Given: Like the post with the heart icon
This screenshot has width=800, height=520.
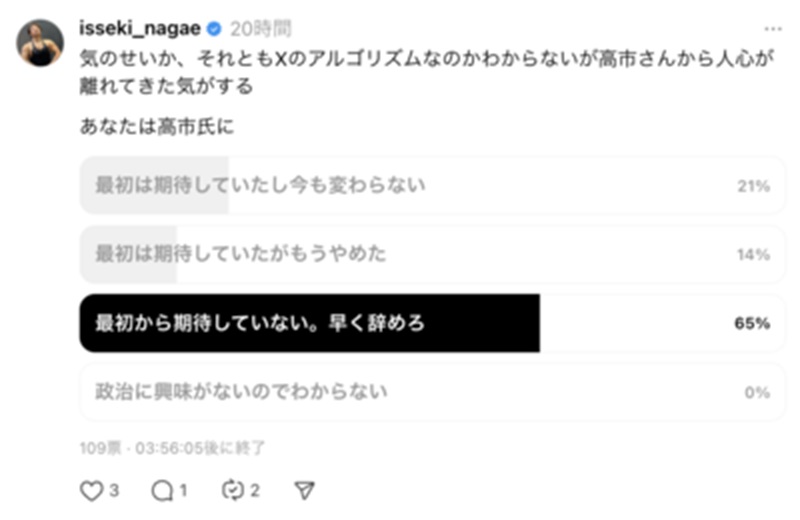Looking at the screenshot, I should tap(92, 491).
